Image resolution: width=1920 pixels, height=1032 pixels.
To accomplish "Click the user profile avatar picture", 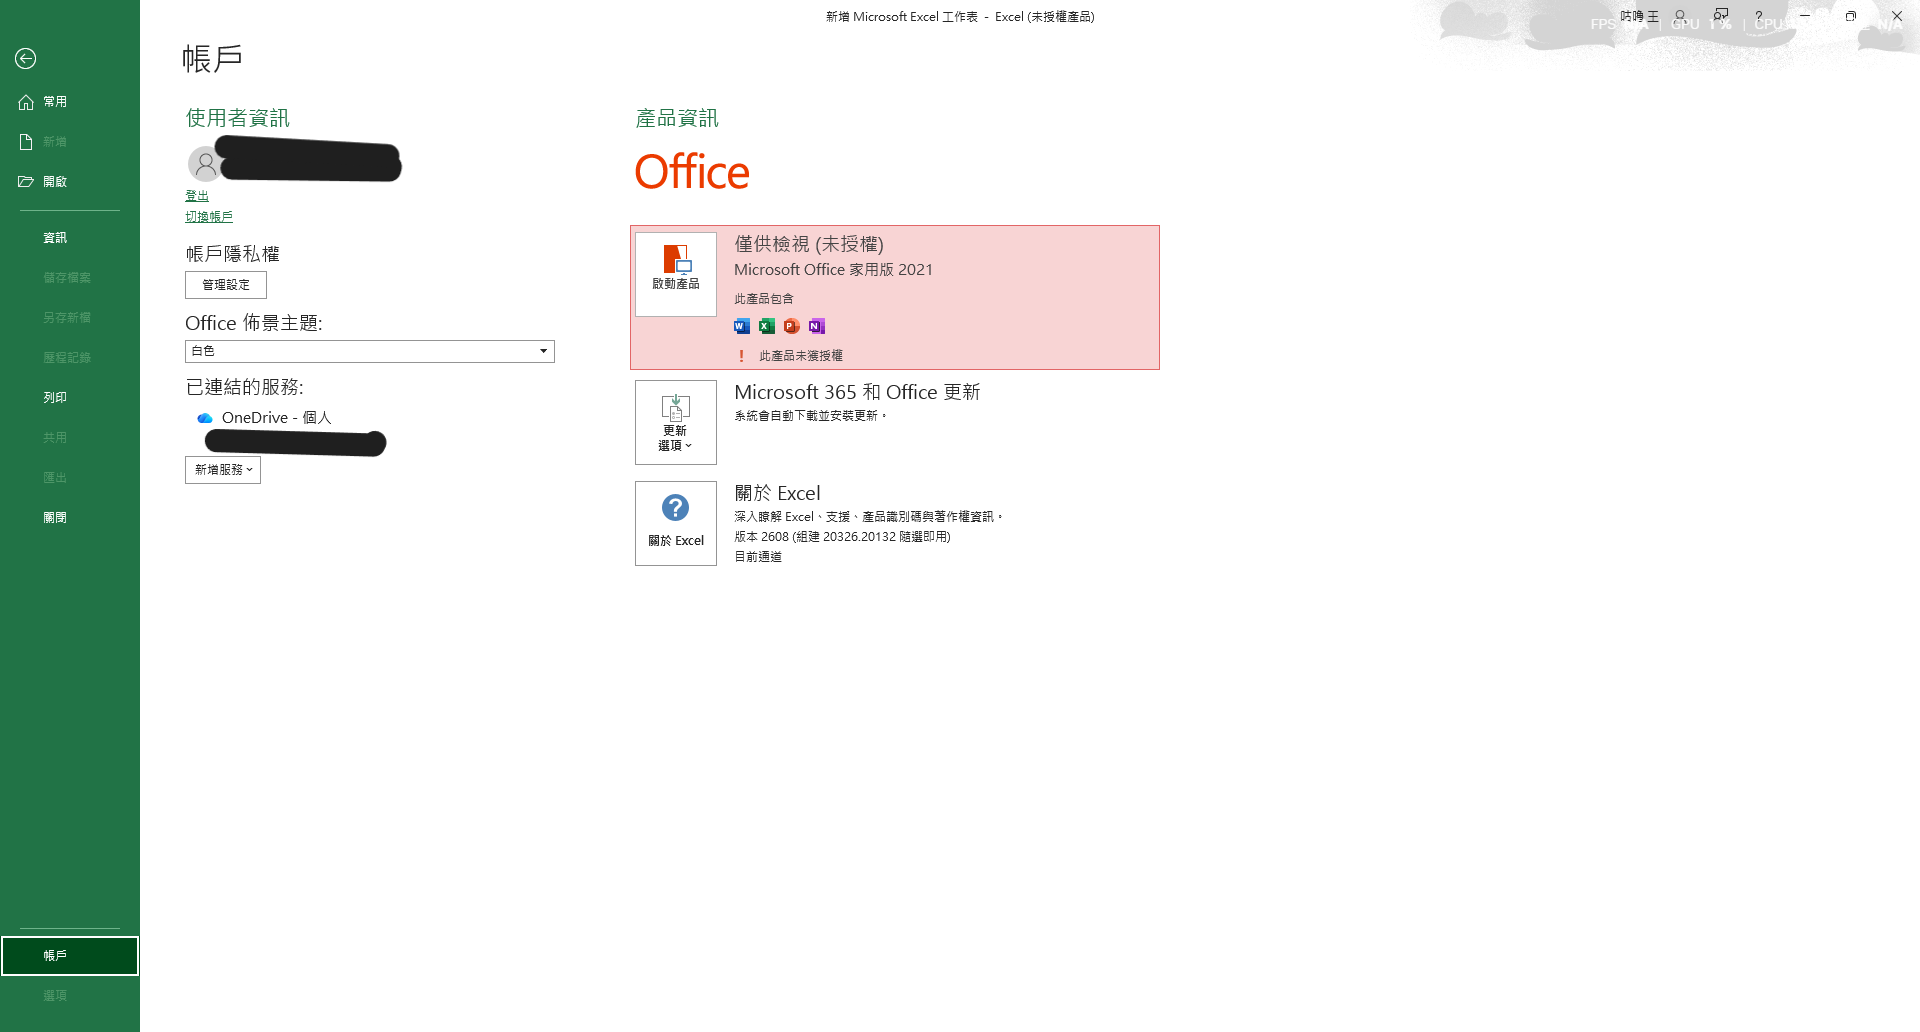I will pyautogui.click(x=205, y=163).
